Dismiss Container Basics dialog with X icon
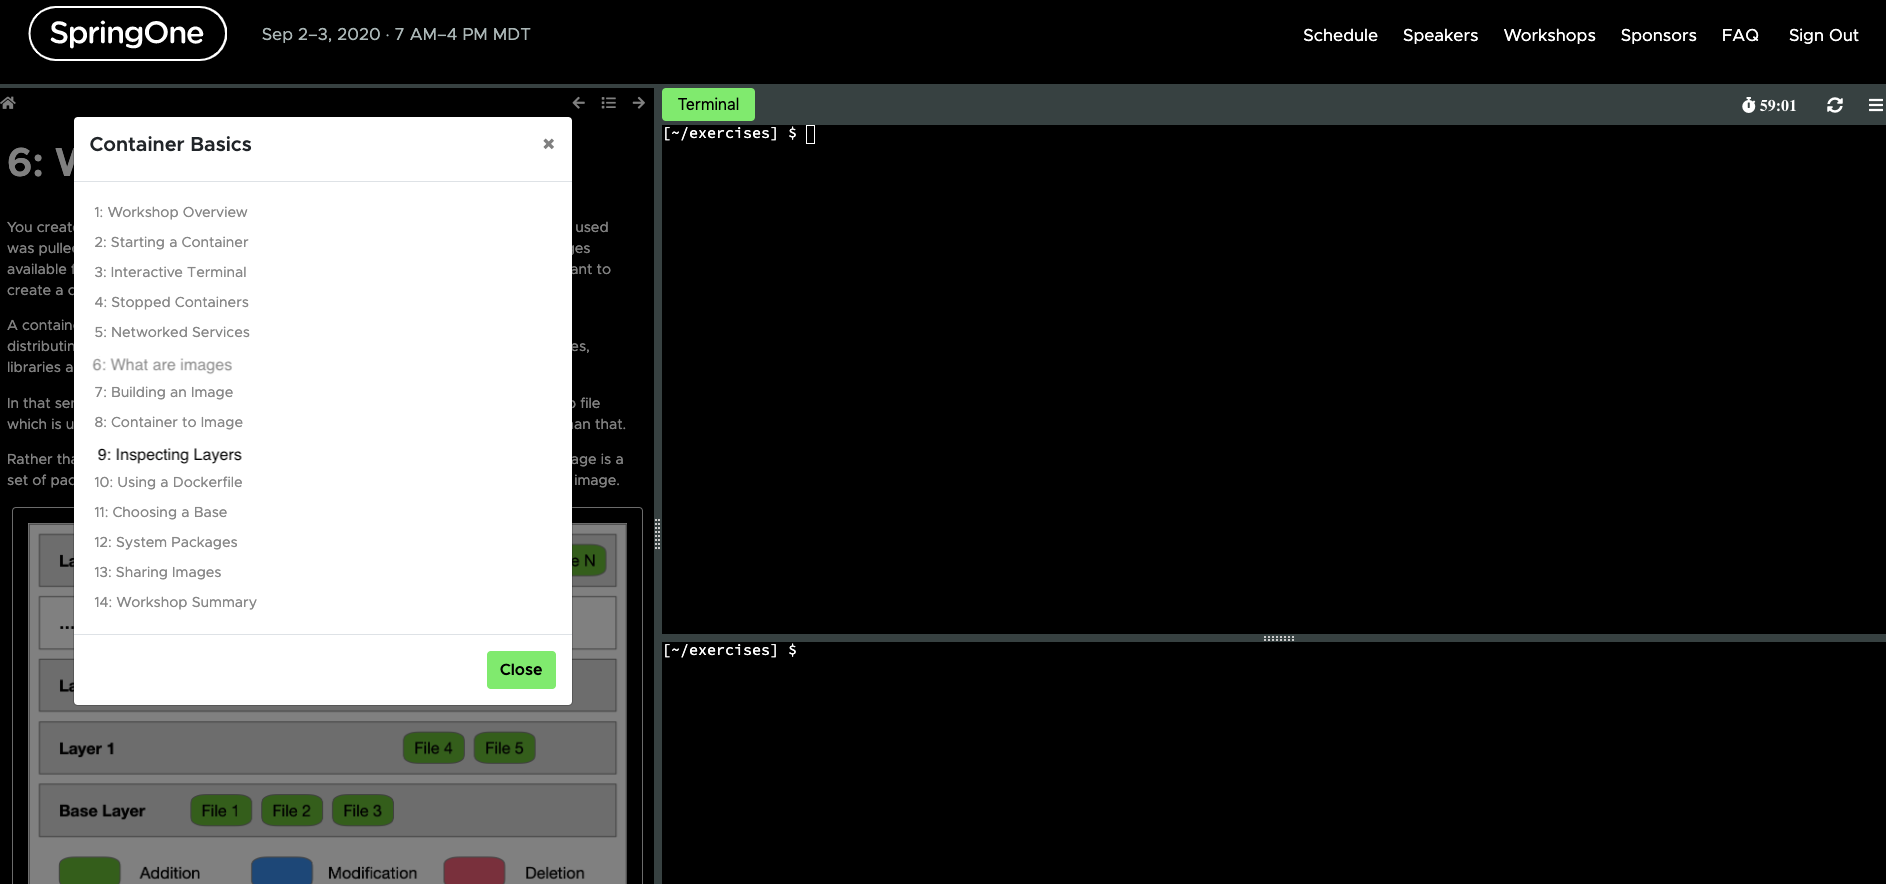1886x884 pixels. point(548,144)
